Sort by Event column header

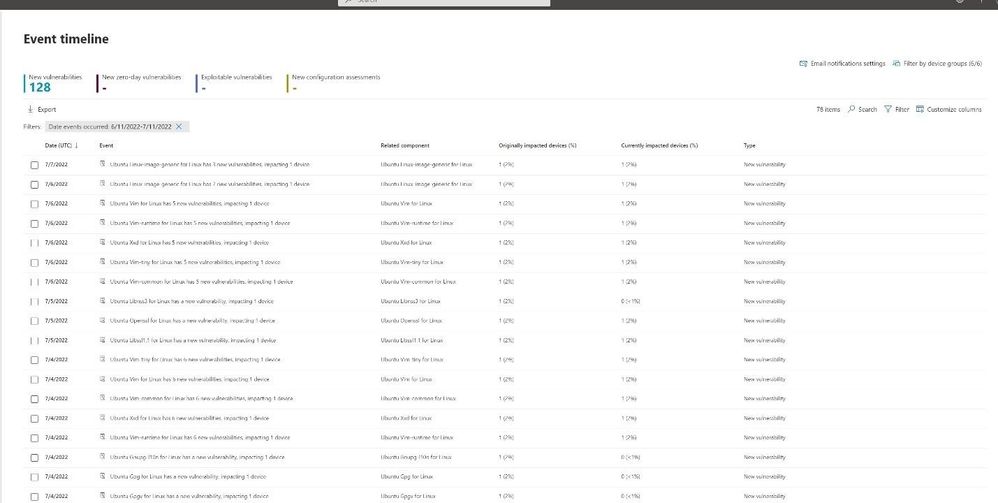click(106, 145)
